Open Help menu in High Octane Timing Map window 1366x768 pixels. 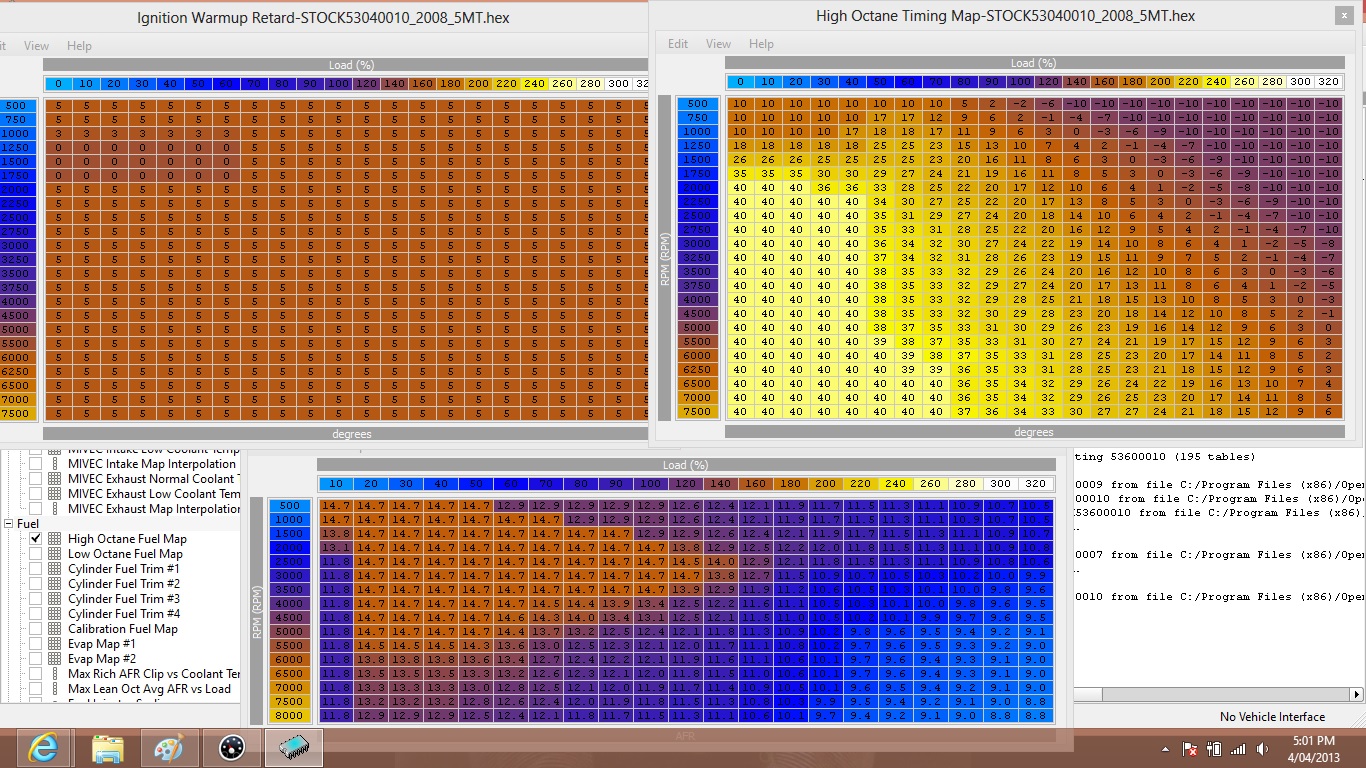coord(761,44)
